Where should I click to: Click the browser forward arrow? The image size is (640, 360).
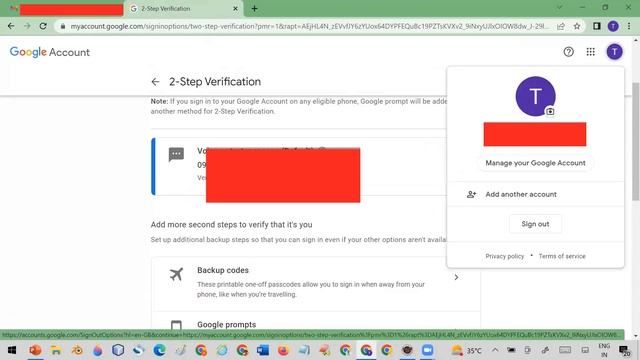[27, 26]
